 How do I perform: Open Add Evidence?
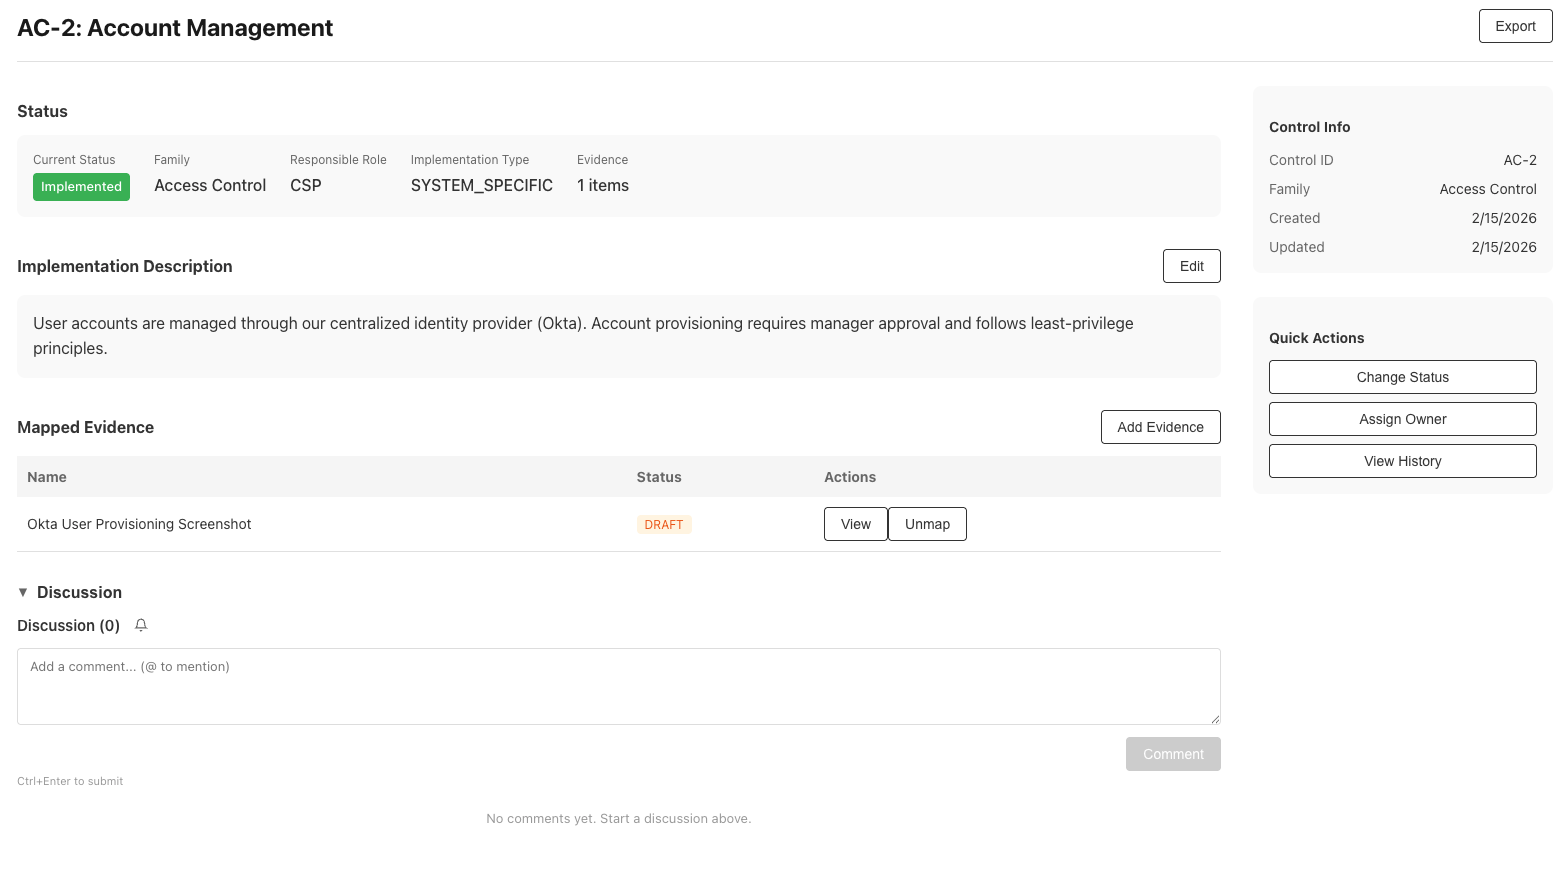1160,427
